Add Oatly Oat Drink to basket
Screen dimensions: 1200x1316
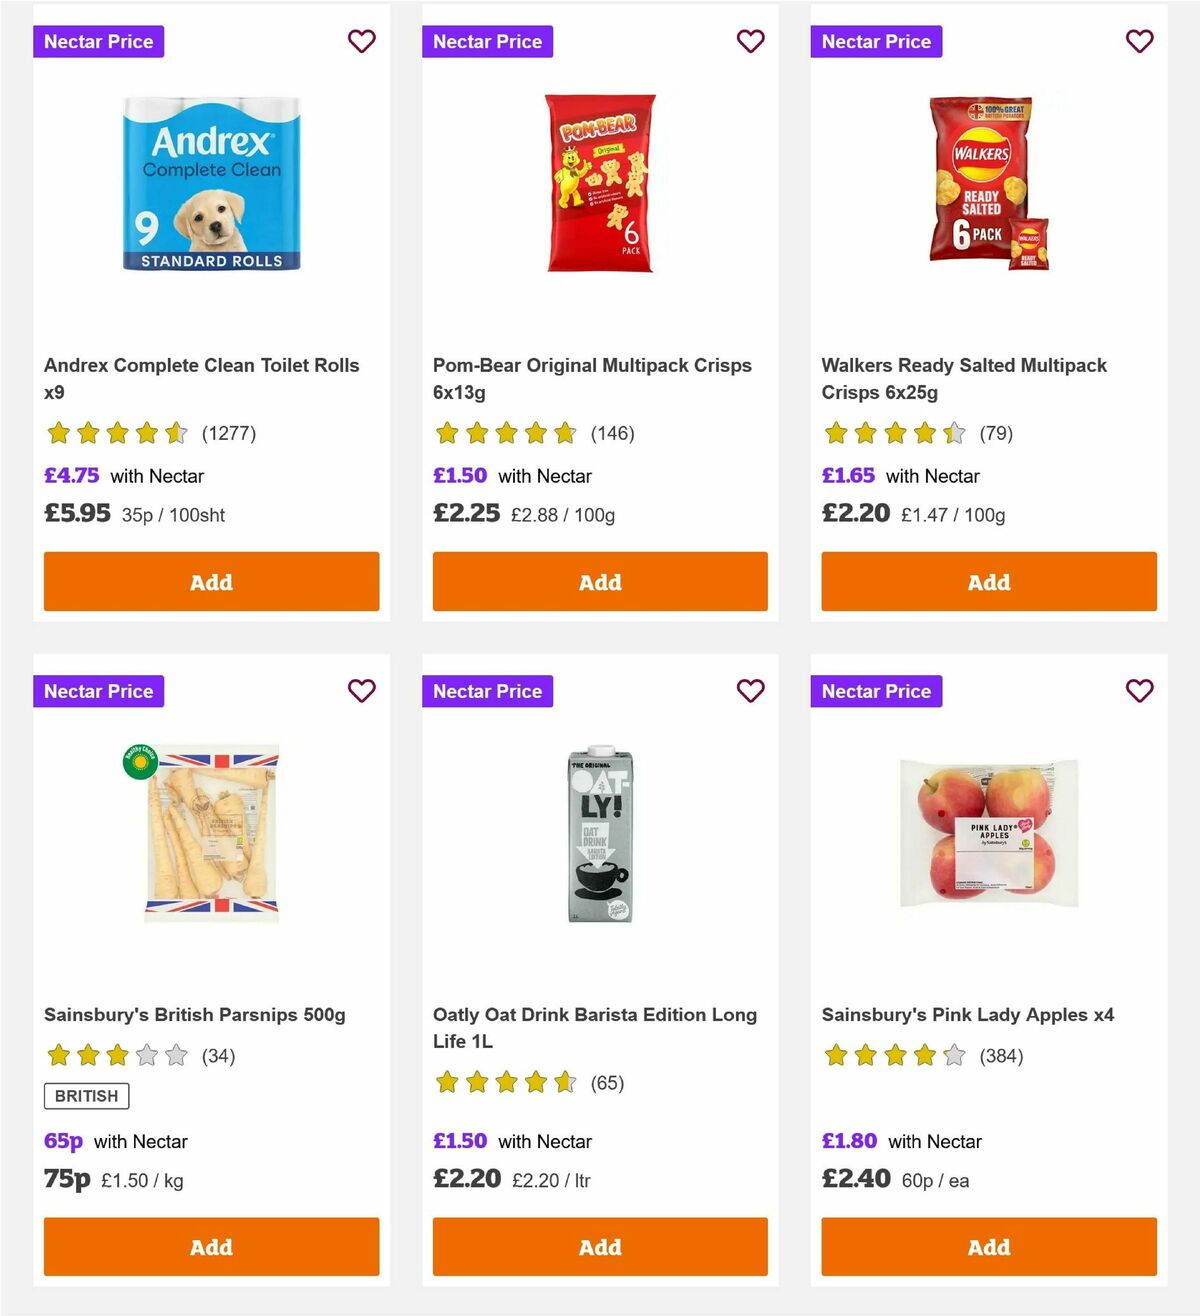(x=600, y=1247)
